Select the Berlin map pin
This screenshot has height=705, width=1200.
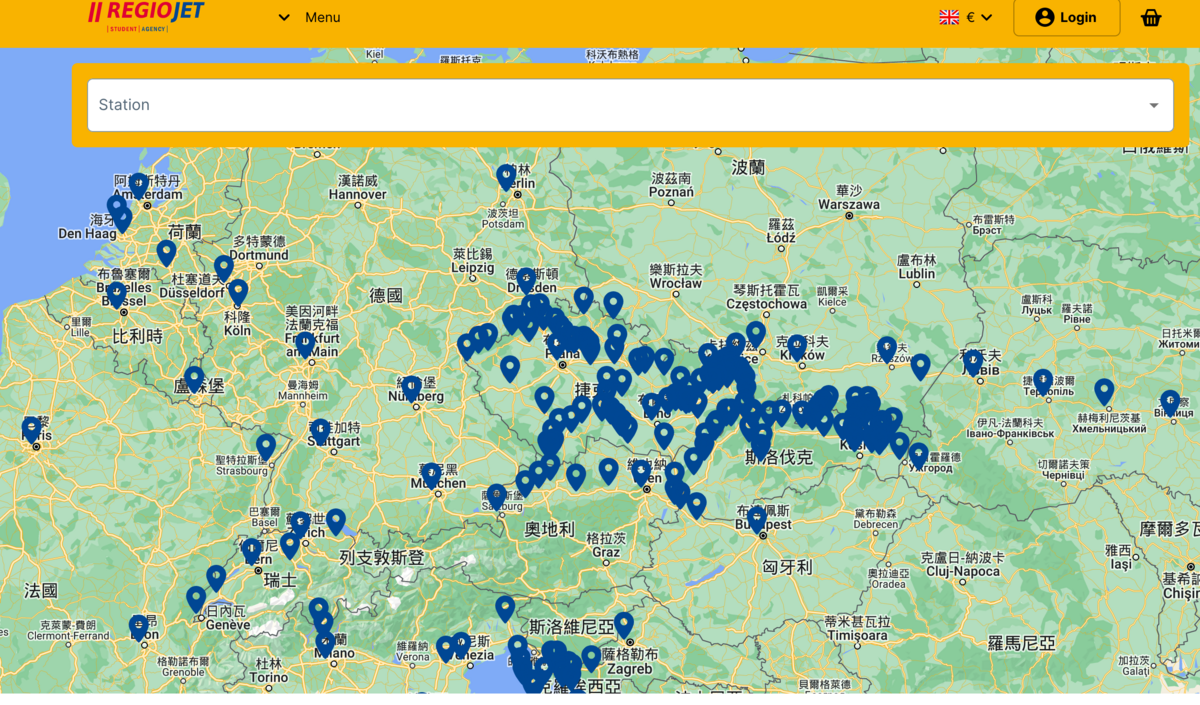pyautogui.click(x=507, y=177)
